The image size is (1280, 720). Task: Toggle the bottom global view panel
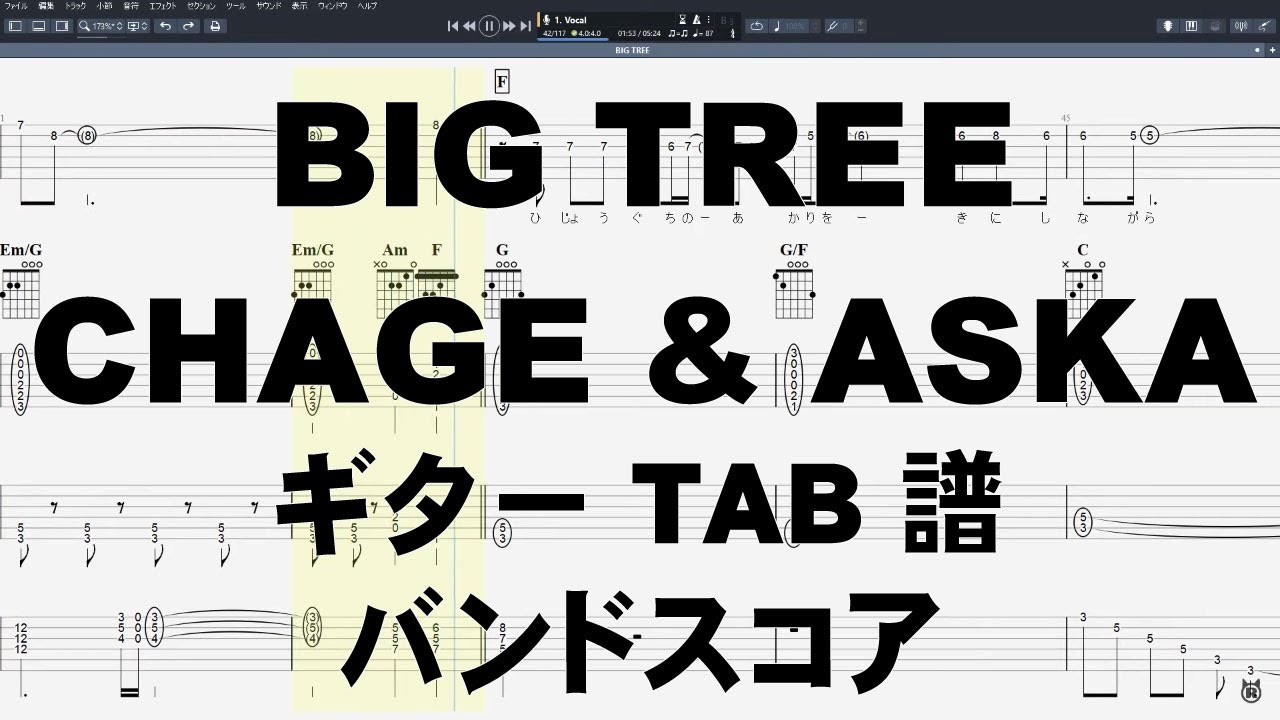tap(38, 26)
